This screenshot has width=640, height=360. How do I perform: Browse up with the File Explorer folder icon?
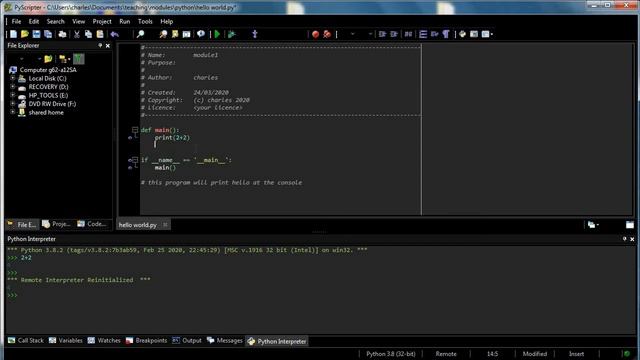48,59
